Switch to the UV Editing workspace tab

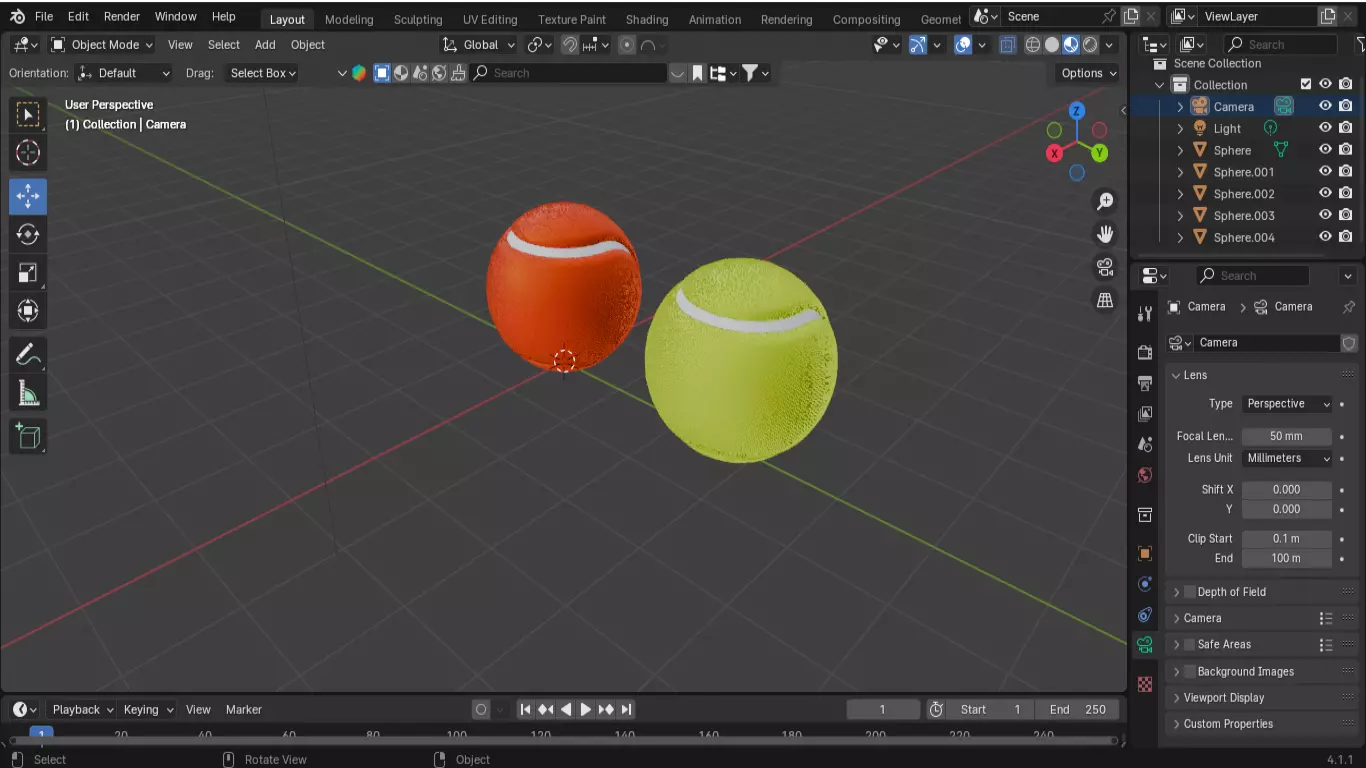coord(490,19)
